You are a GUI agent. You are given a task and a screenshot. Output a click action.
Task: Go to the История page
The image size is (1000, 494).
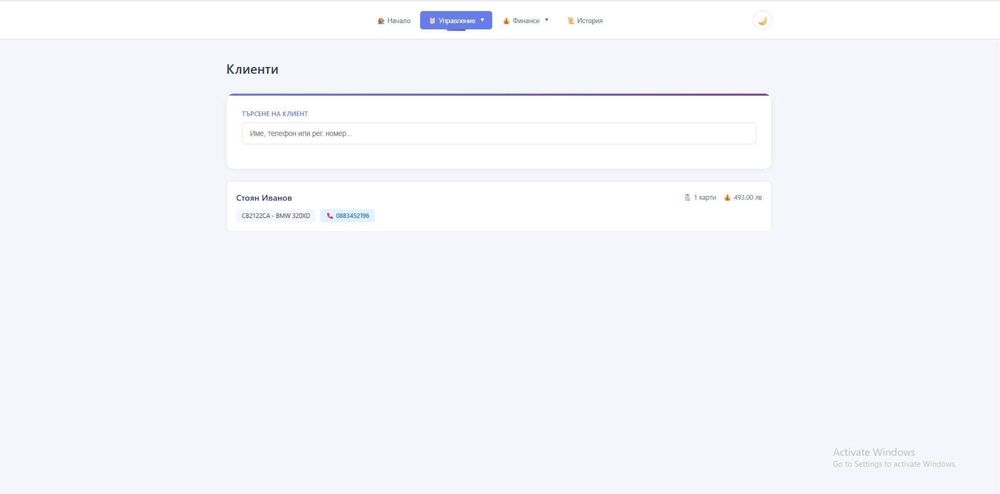pos(585,20)
